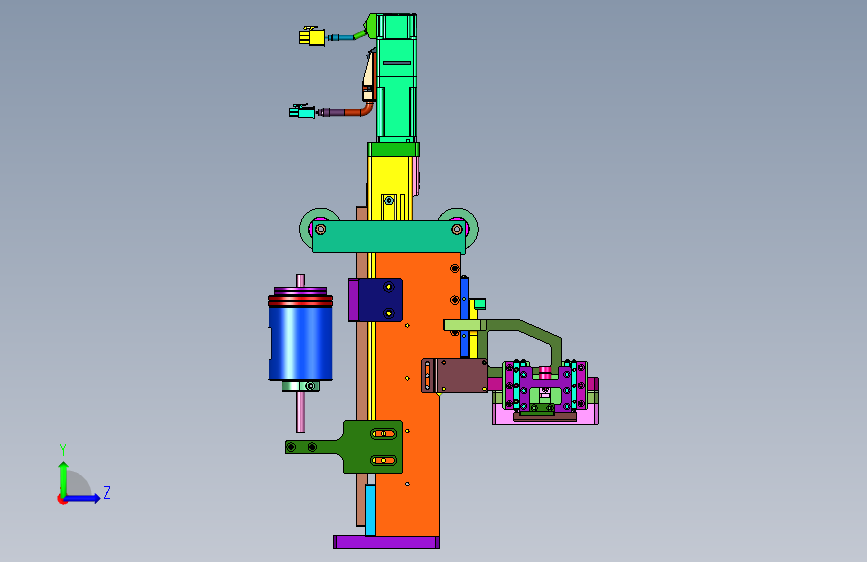Select the yellow coupling housing below the motor

(x=389, y=188)
